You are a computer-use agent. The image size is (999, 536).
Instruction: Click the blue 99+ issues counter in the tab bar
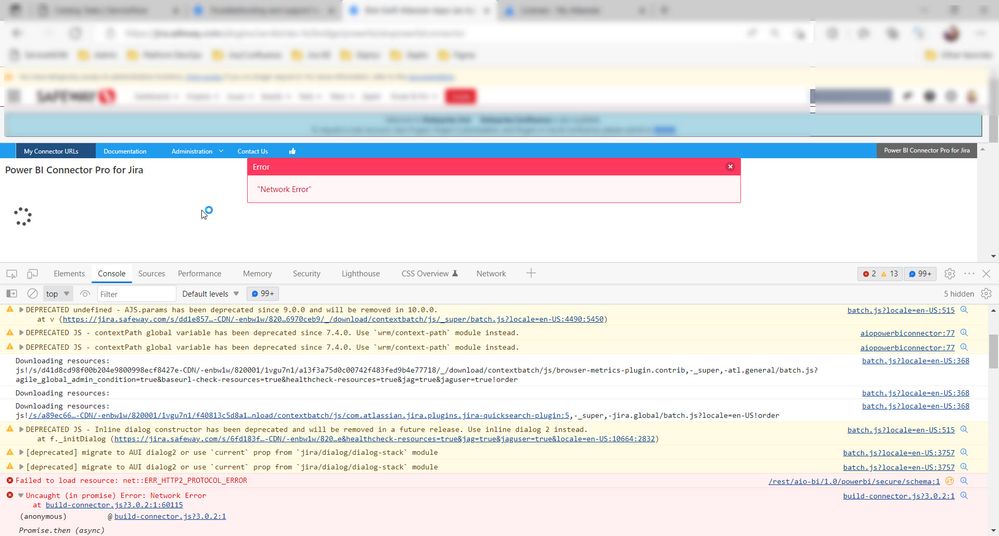point(920,273)
